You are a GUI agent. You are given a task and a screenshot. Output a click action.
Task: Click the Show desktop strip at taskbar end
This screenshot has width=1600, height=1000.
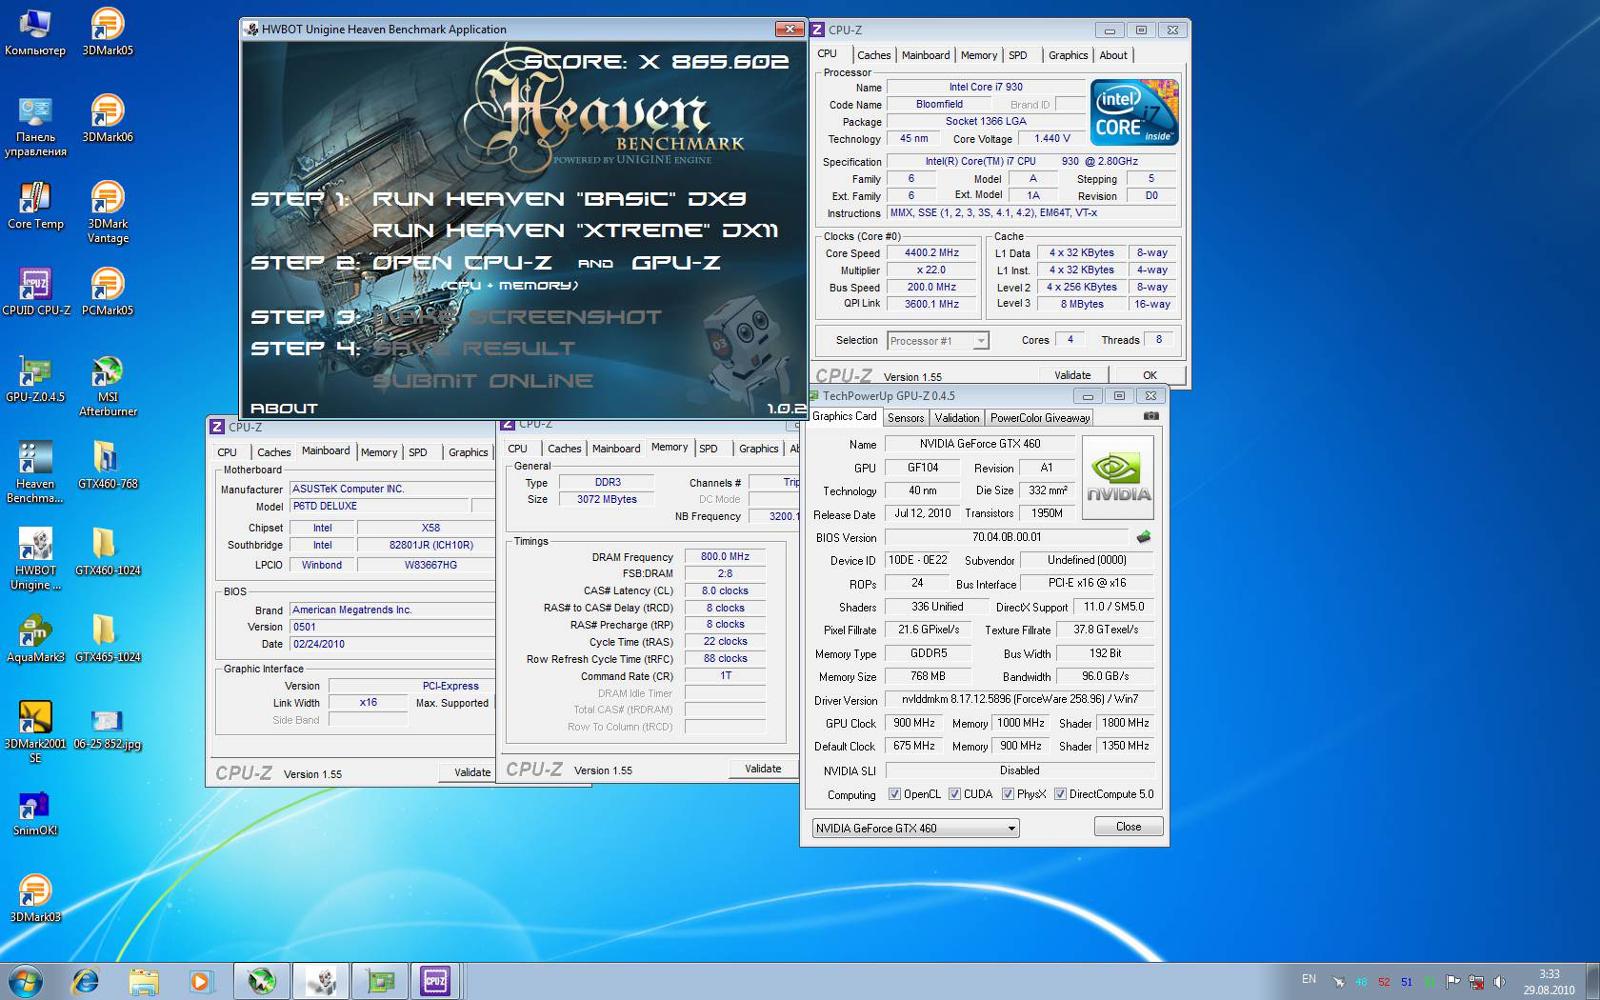pos(1592,981)
